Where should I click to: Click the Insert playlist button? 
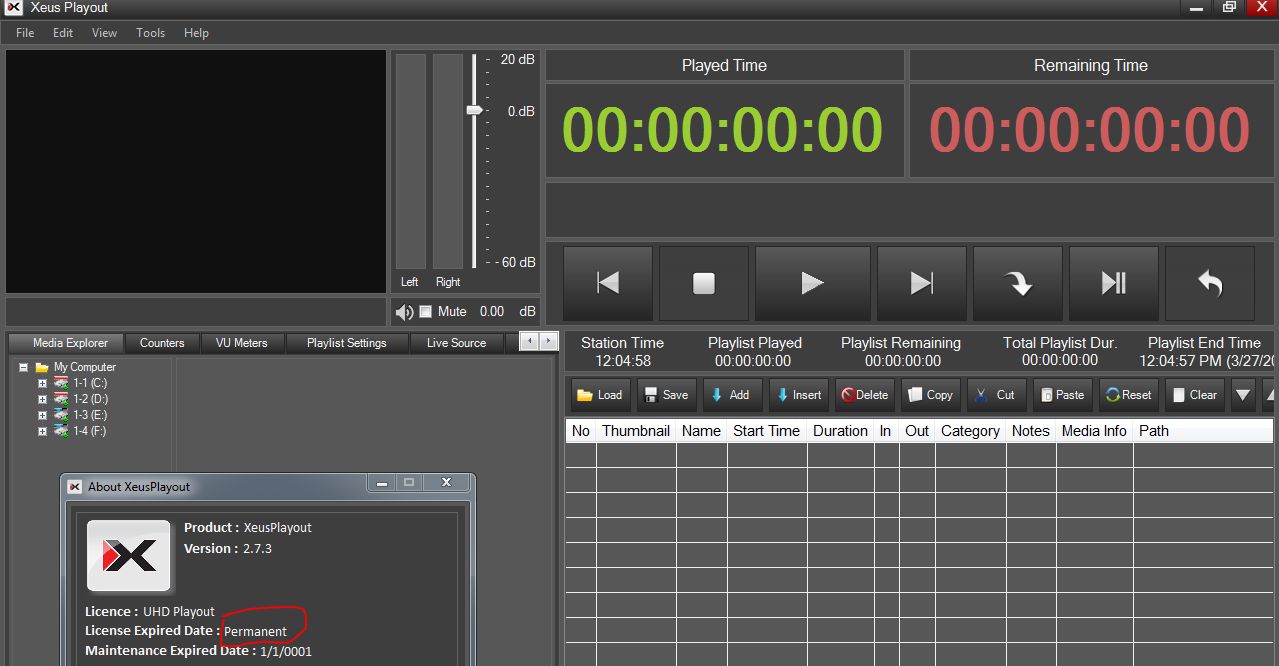click(x=798, y=395)
